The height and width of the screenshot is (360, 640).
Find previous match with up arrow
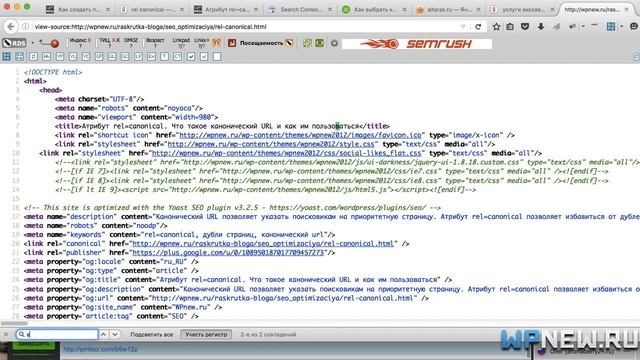point(104,334)
